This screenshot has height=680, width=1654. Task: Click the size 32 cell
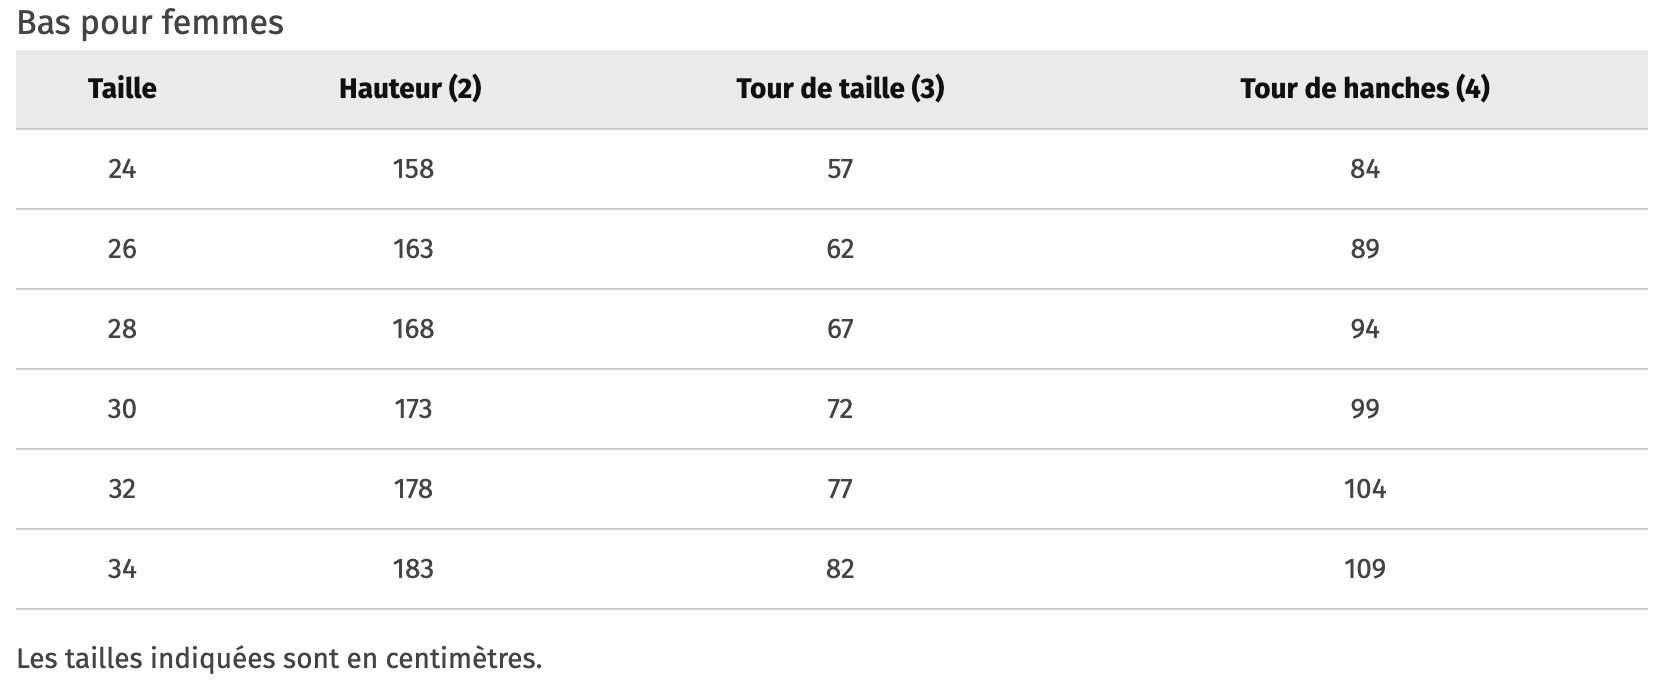[122, 489]
